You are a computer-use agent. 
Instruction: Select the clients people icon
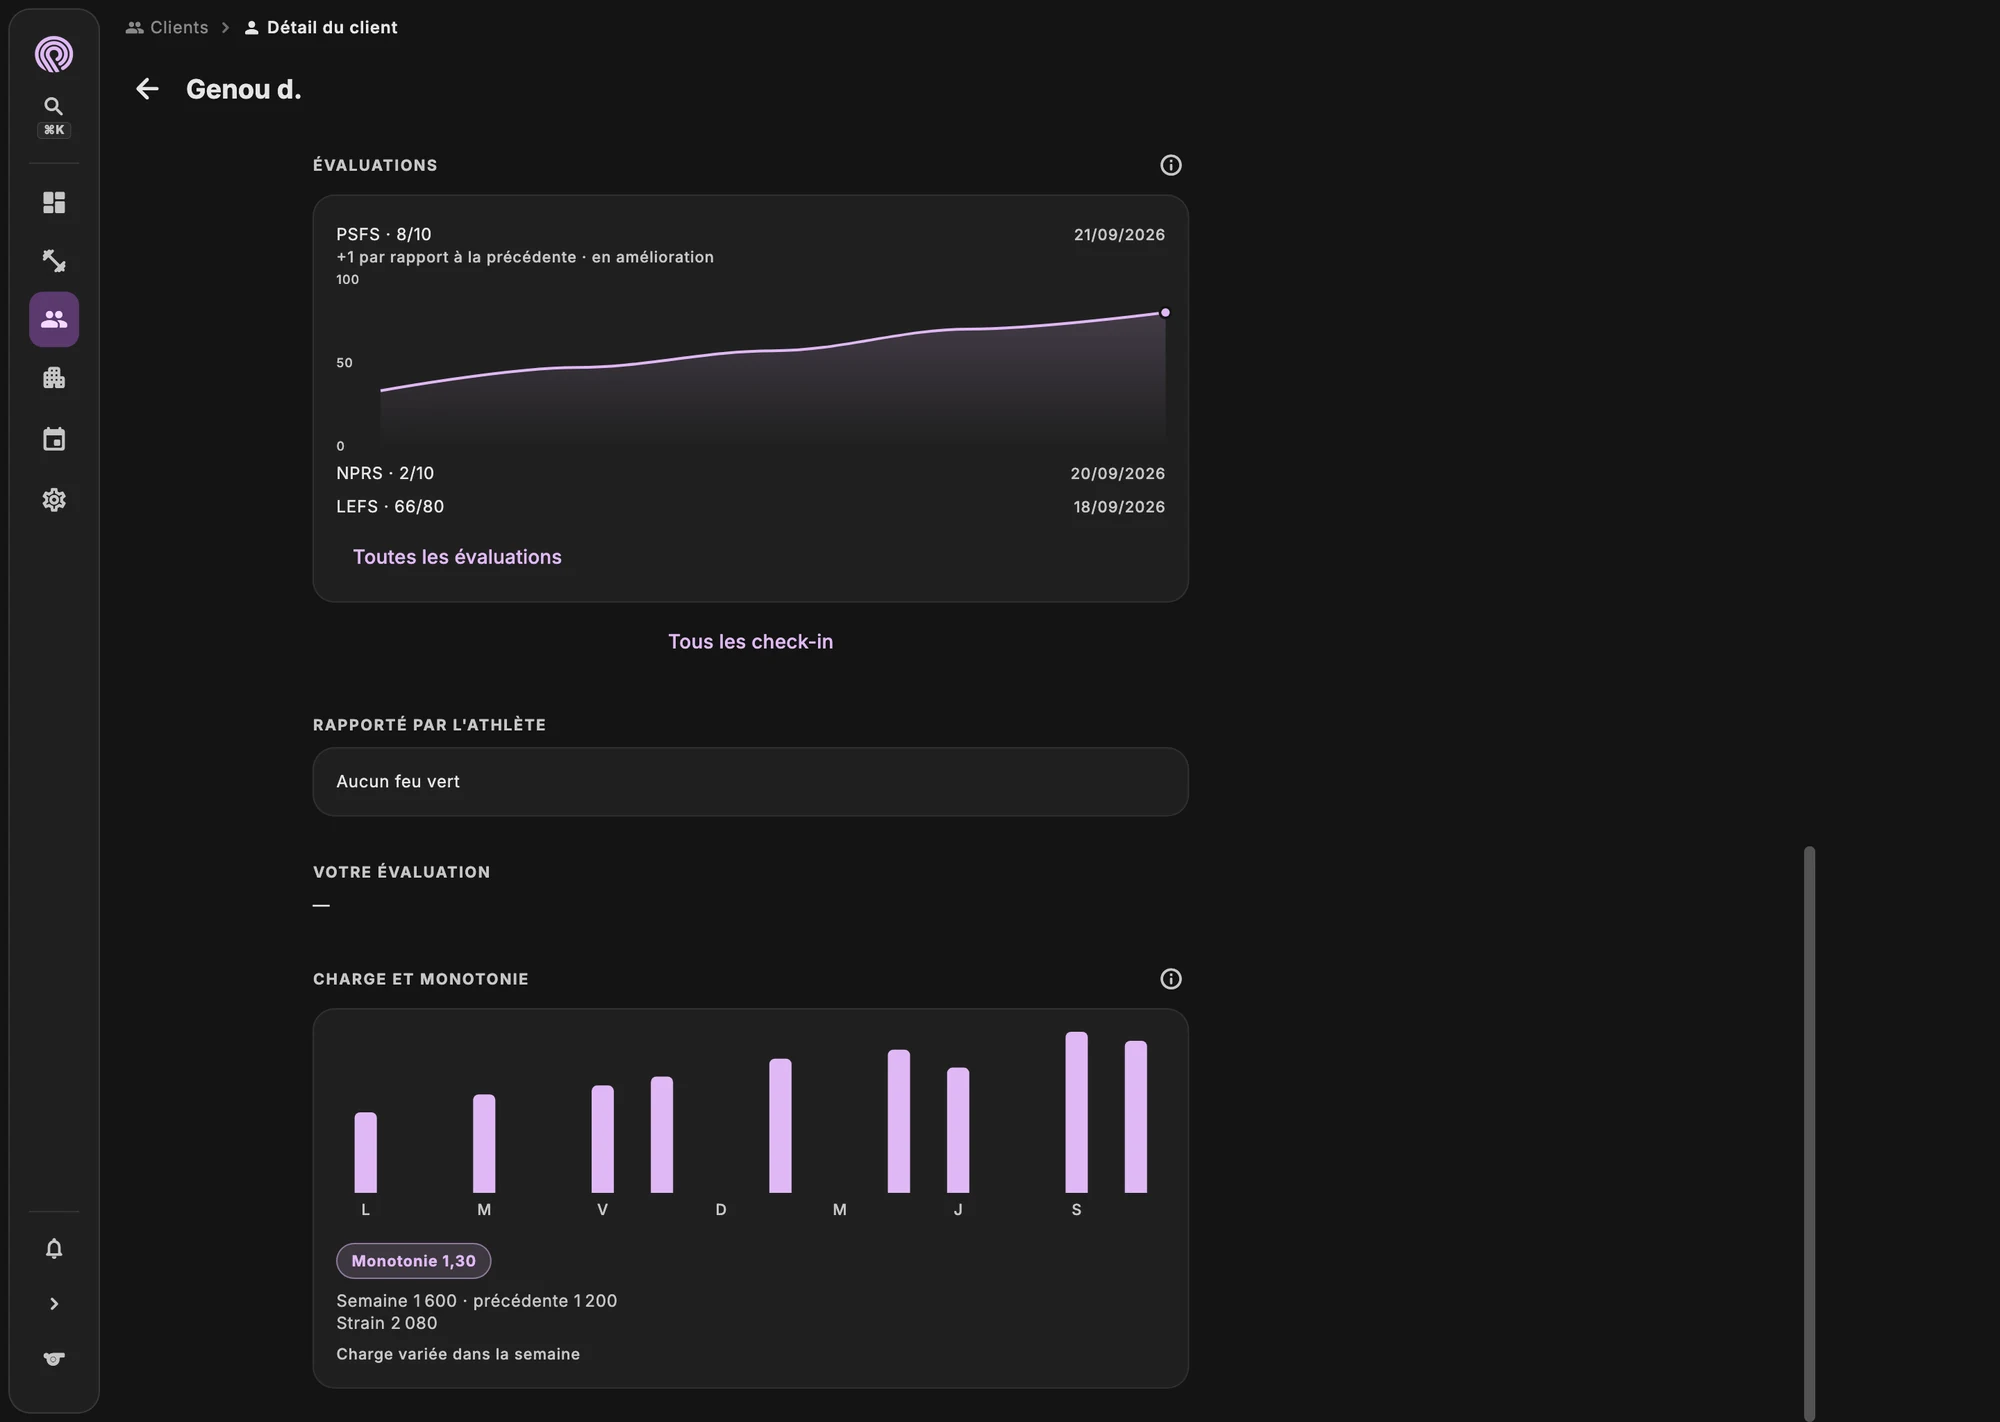(54, 319)
